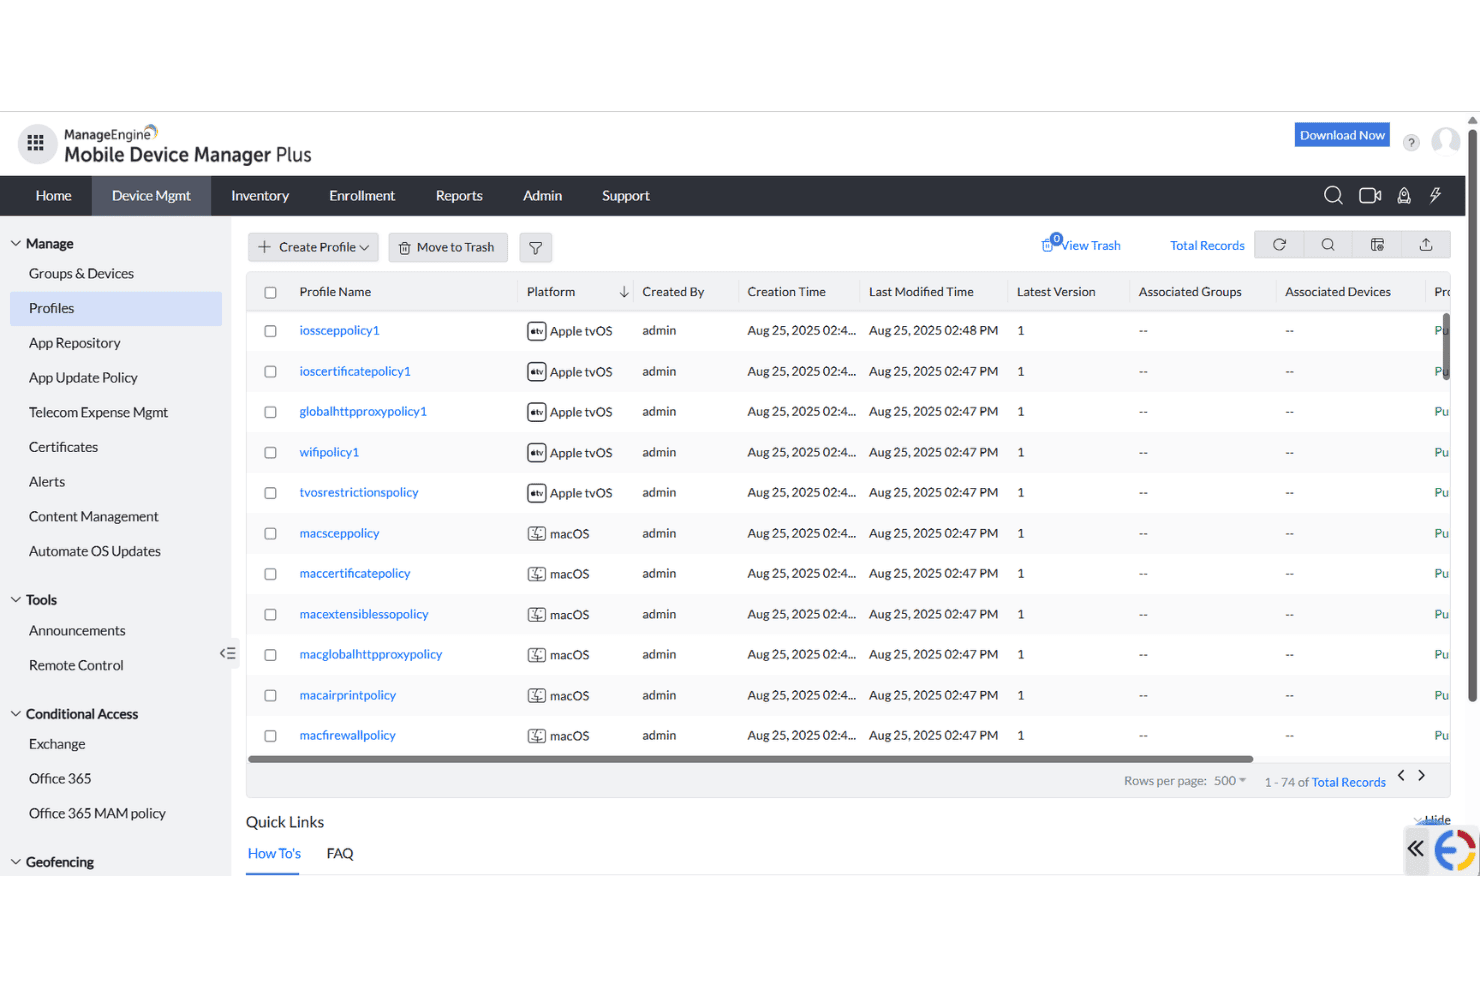This screenshot has height=987, width=1480.
Task: Open the user profile avatar
Action: click(1445, 141)
